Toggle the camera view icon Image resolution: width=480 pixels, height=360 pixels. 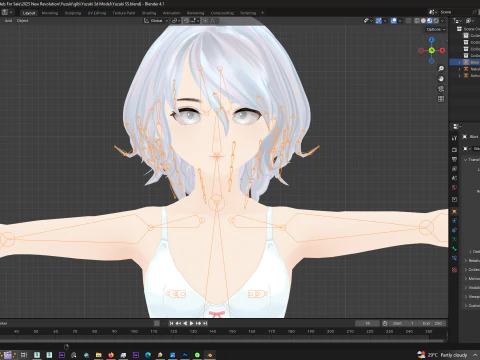tap(441, 89)
